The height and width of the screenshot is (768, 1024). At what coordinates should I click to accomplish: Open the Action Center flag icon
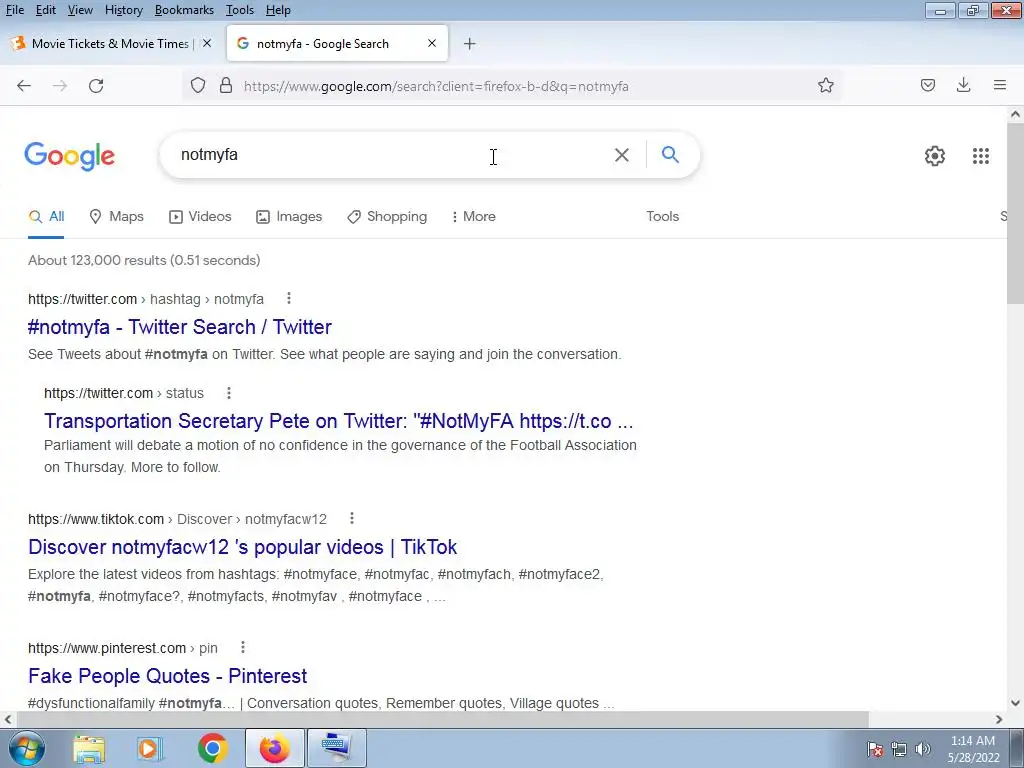[875, 749]
